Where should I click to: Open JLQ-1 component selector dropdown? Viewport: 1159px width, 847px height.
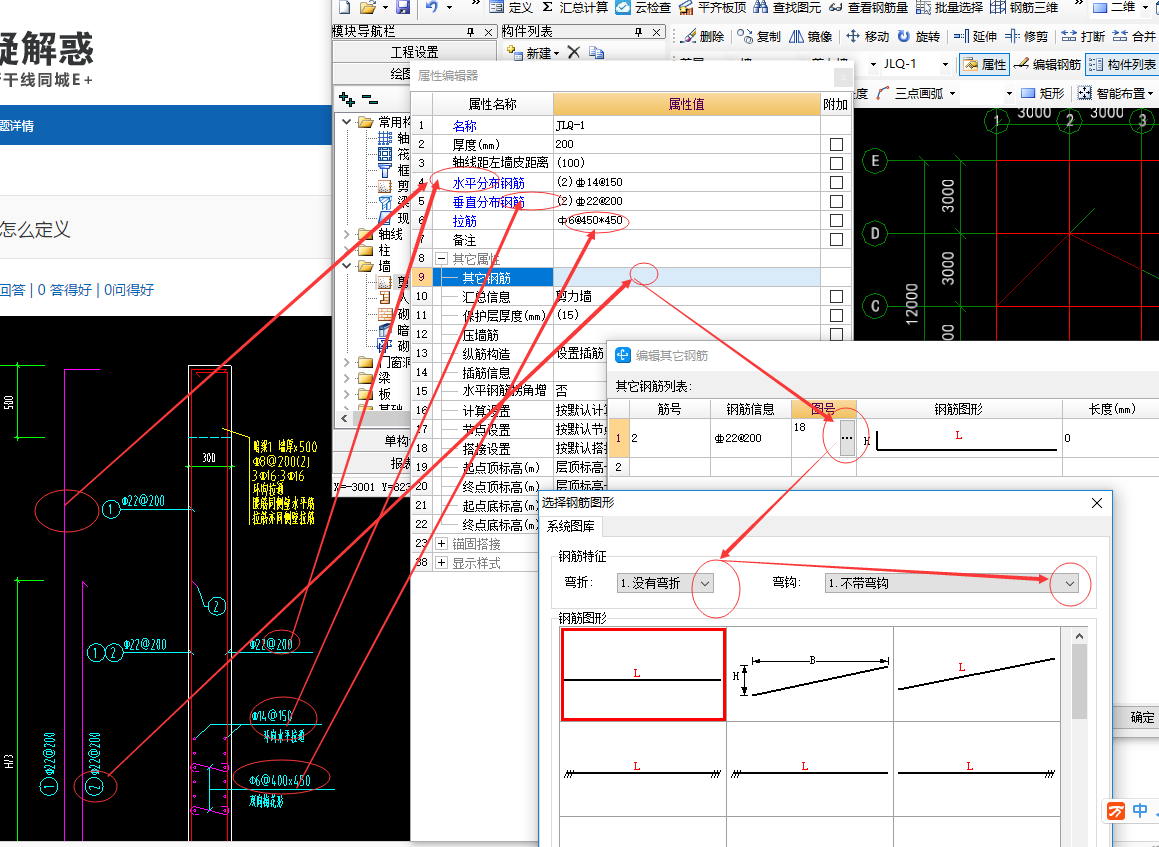945,64
